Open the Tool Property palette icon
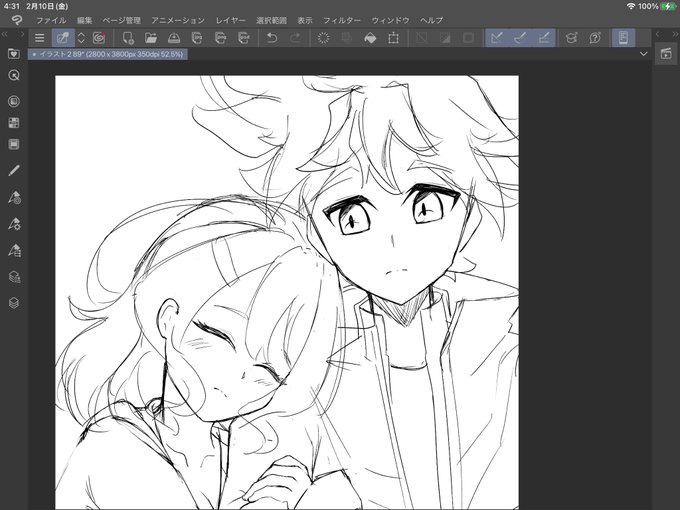The image size is (680, 510). 14,224
